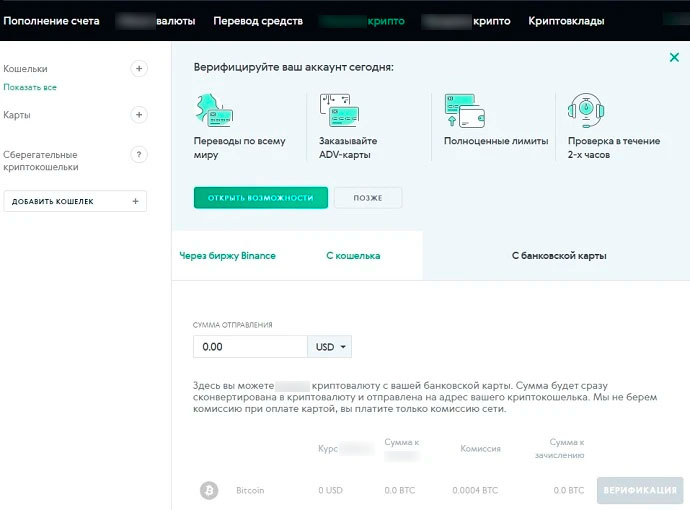Switch to Через биржу Binance tab
This screenshot has width=690, height=510.
pyautogui.click(x=227, y=256)
